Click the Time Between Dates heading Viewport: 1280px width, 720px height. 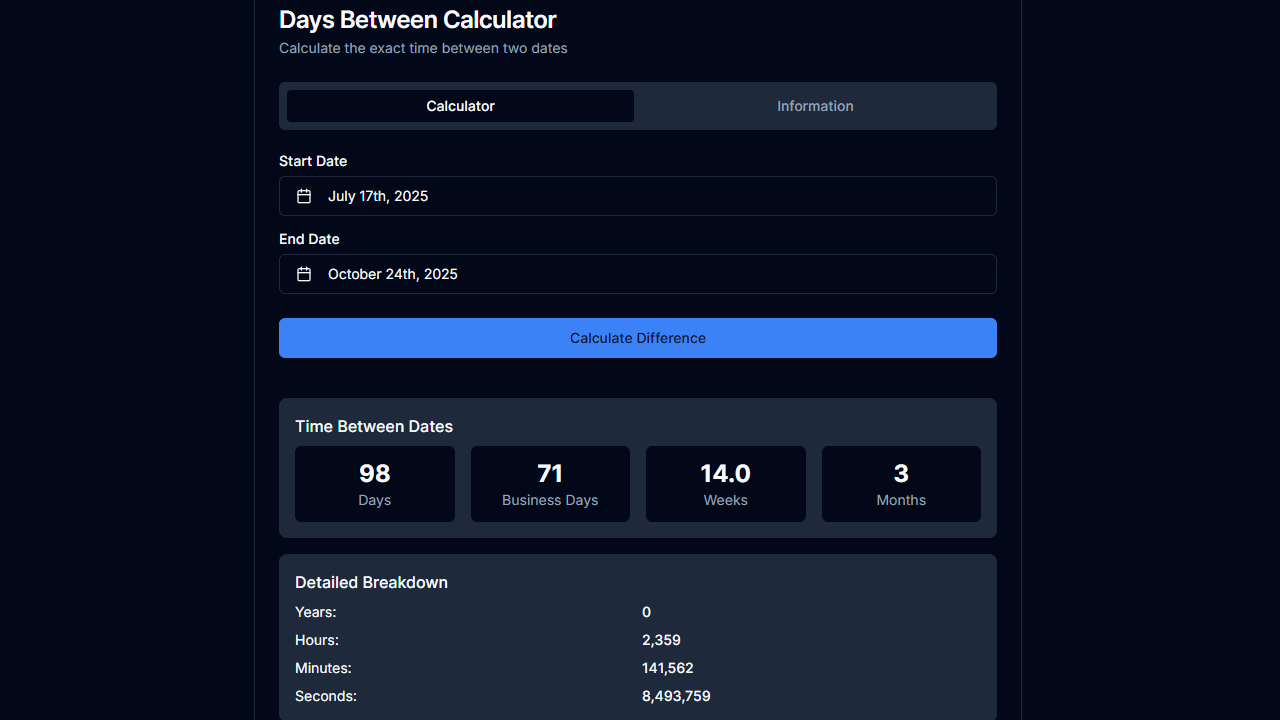coord(374,426)
